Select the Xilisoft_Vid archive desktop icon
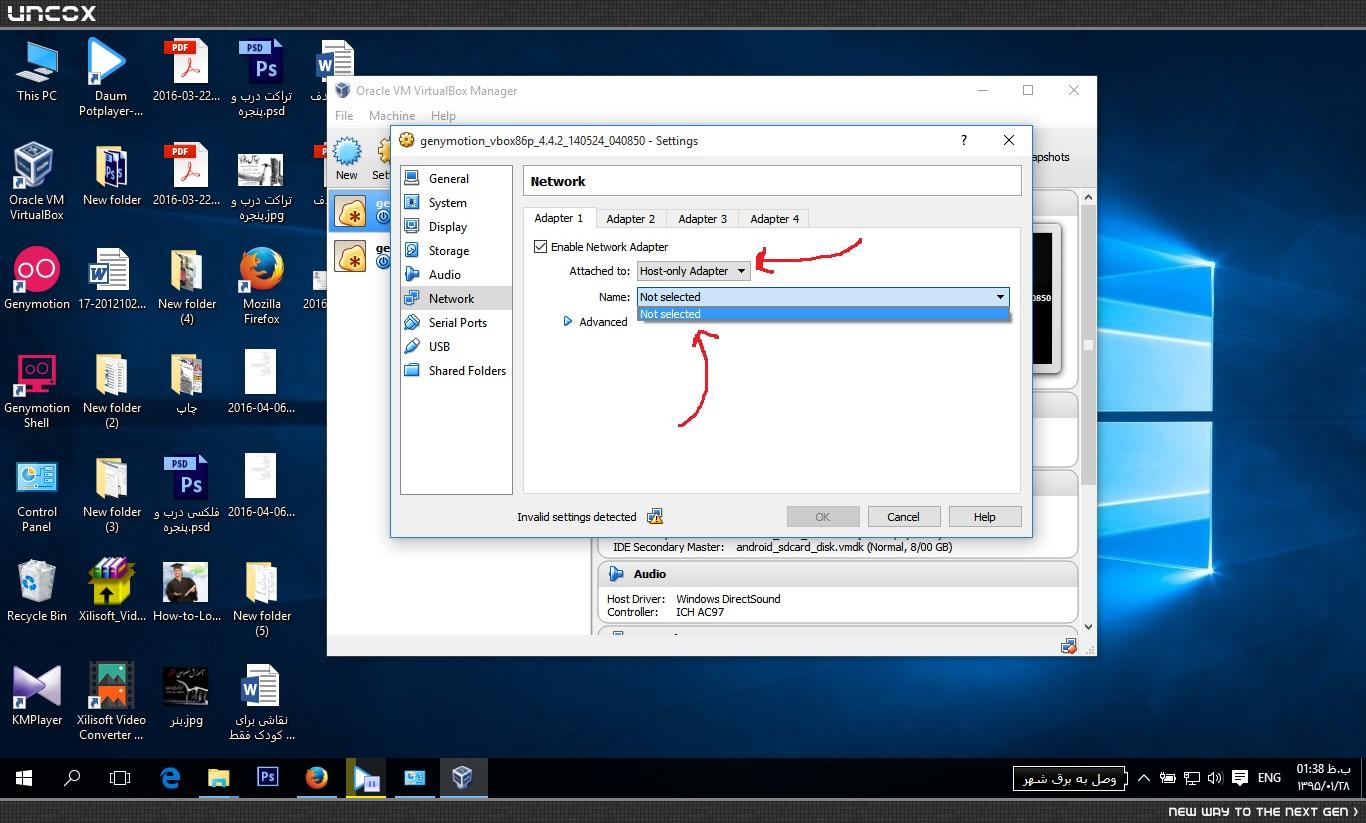The height and width of the screenshot is (823, 1366). tap(111, 592)
